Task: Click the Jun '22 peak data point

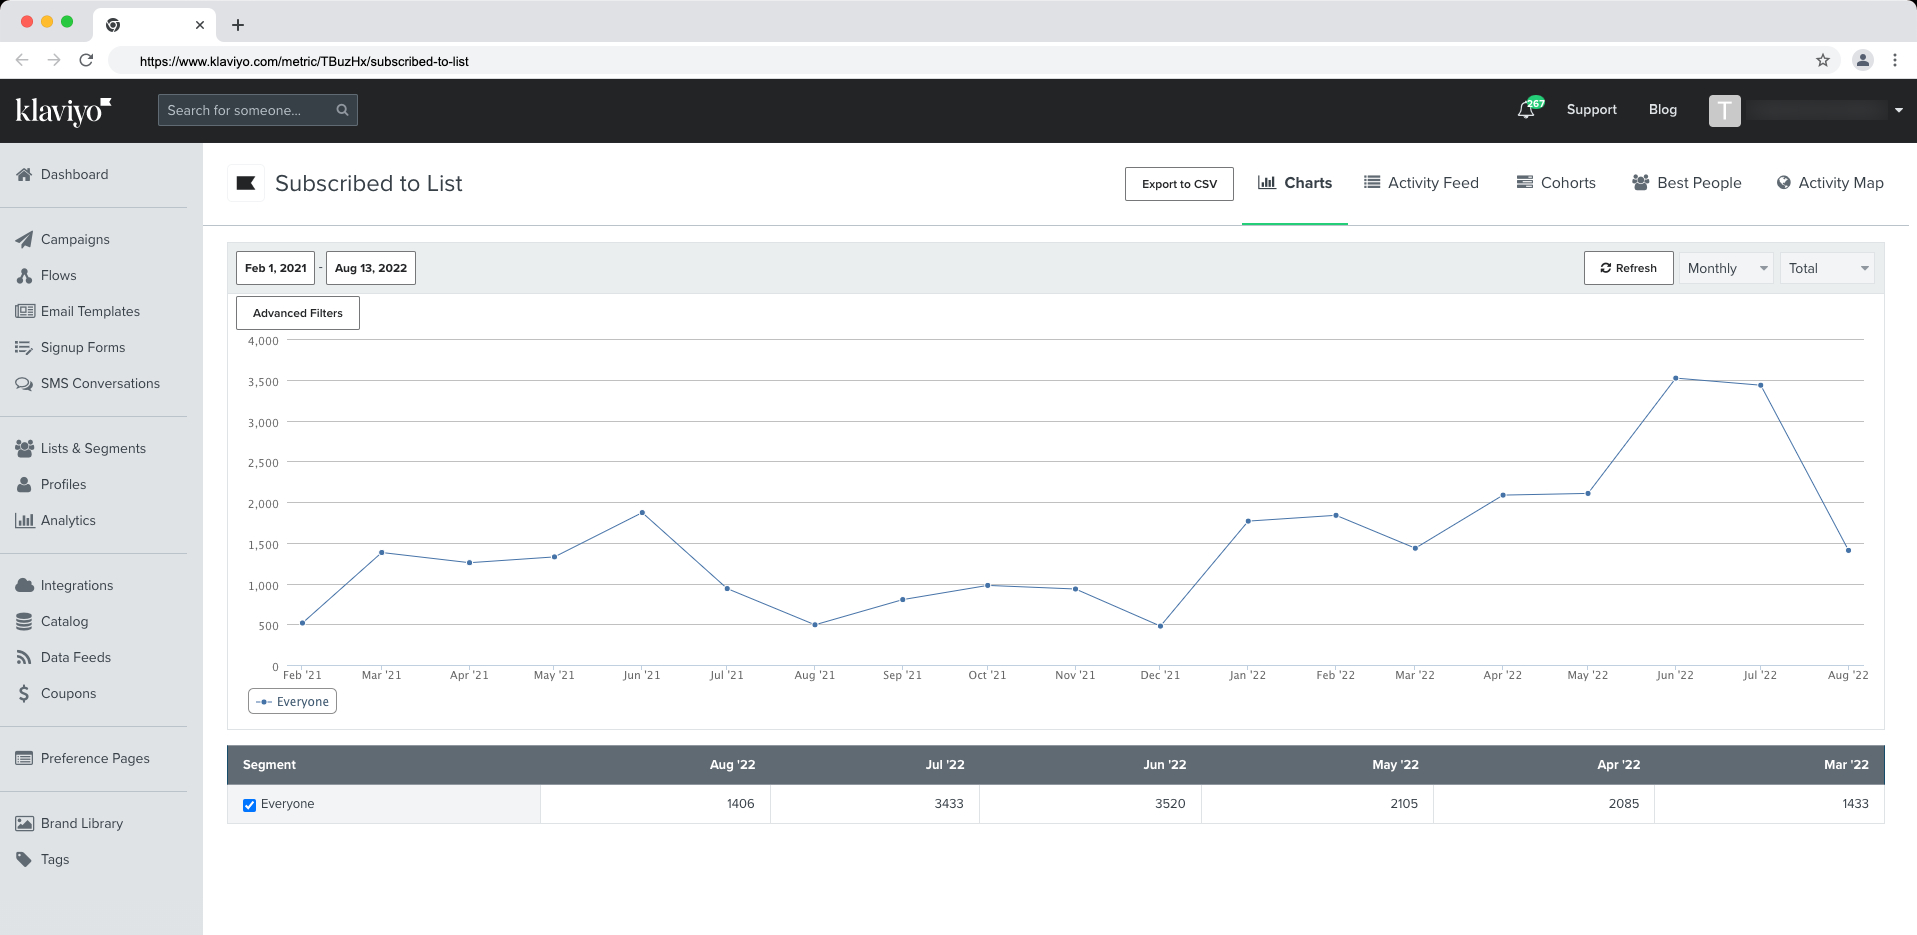Action: (x=1675, y=378)
